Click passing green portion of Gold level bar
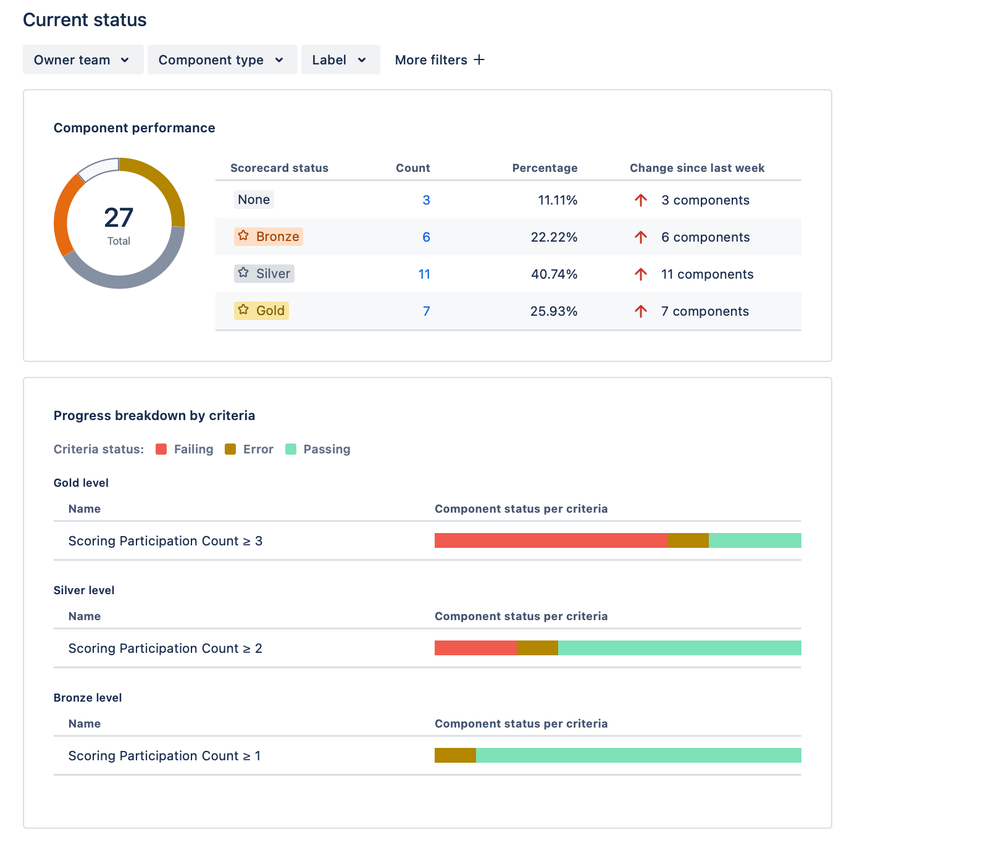 (755, 541)
